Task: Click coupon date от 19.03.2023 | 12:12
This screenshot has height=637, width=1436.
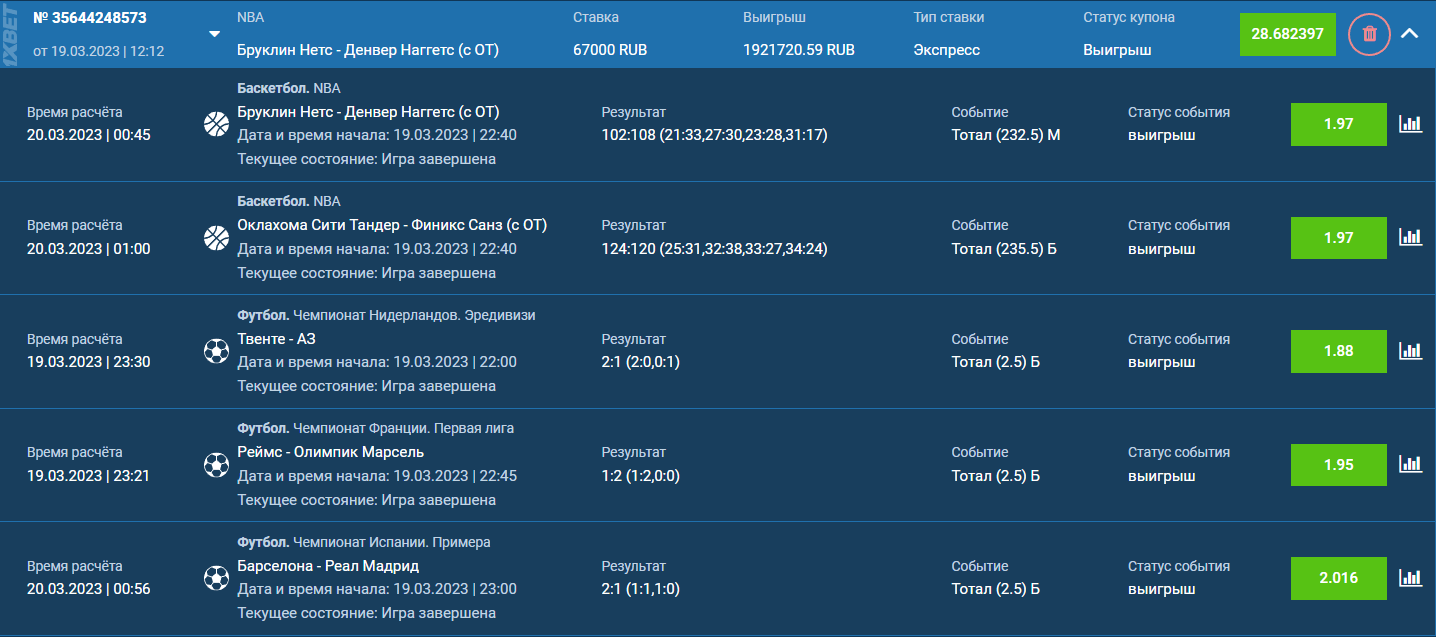Action: click(98, 51)
